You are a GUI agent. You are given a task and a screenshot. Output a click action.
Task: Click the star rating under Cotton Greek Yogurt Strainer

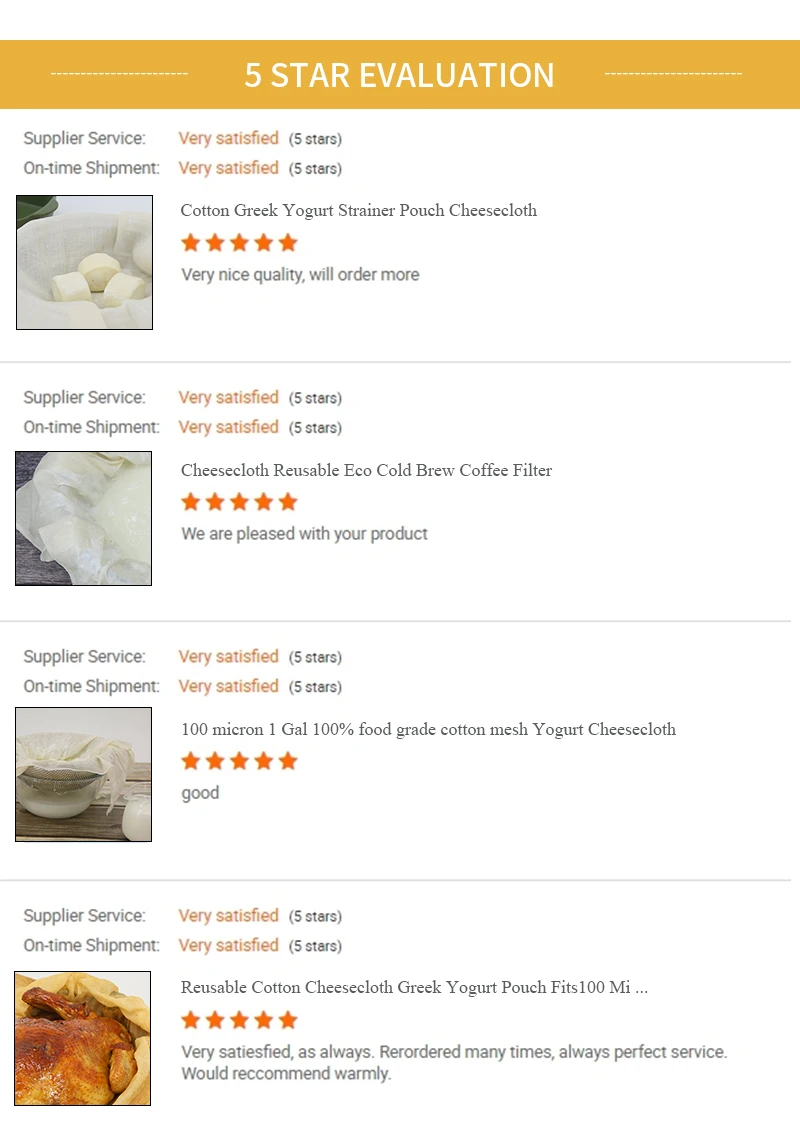point(239,243)
